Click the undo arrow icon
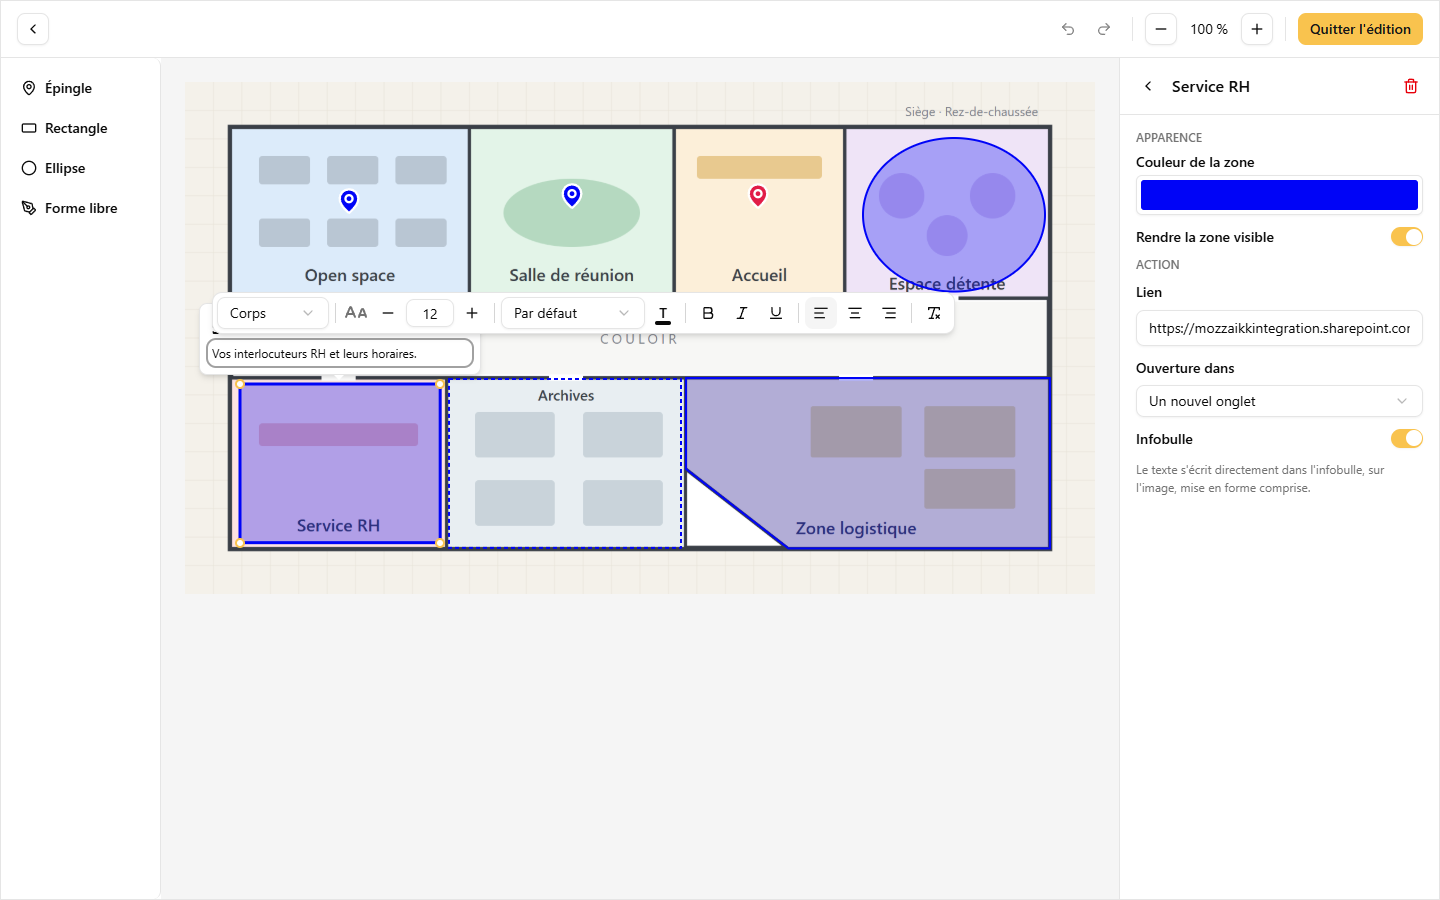 (1068, 29)
